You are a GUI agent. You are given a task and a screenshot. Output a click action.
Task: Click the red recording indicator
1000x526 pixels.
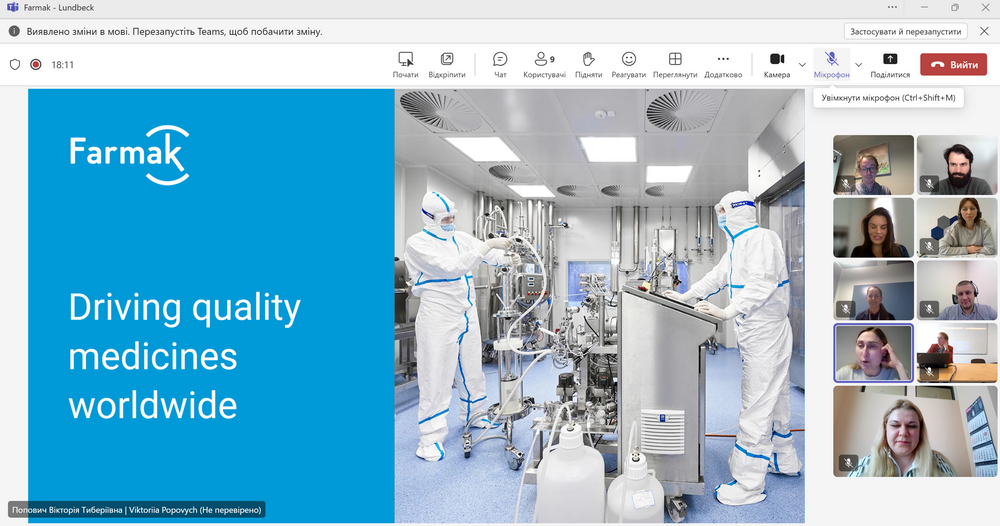tap(36, 64)
